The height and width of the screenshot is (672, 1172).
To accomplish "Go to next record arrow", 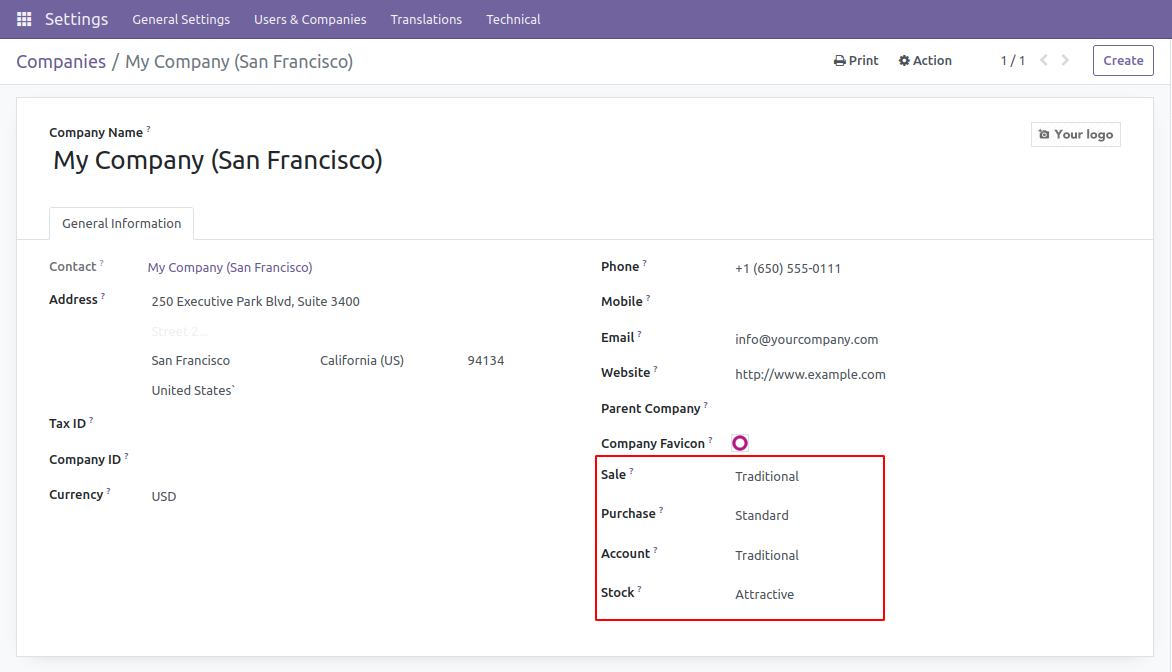I will click(1066, 61).
